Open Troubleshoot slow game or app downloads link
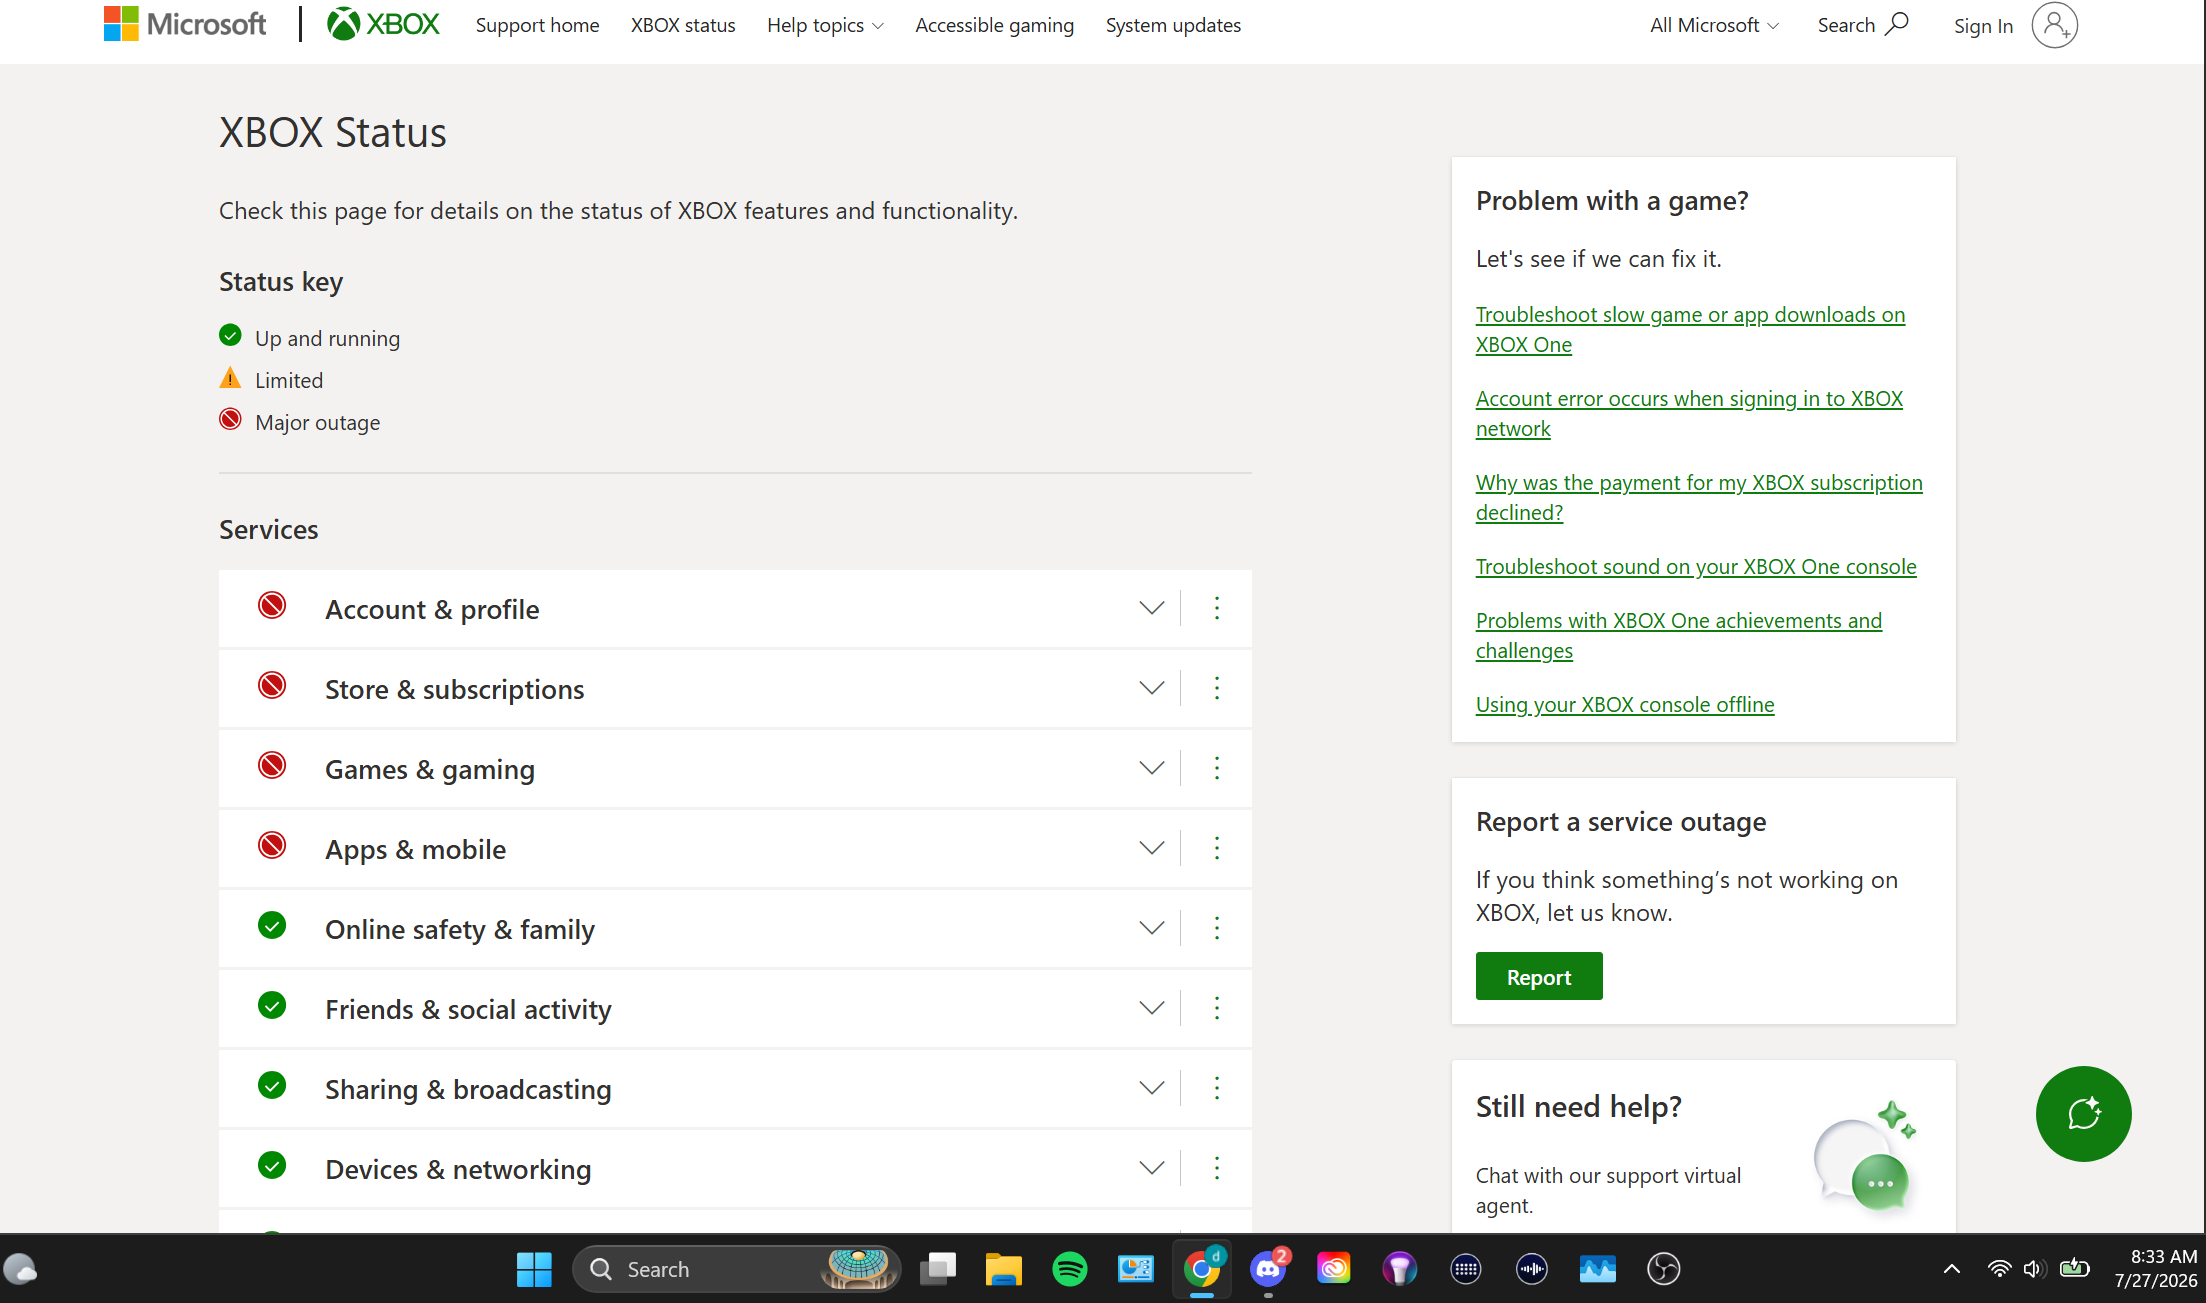 pyautogui.click(x=1690, y=329)
